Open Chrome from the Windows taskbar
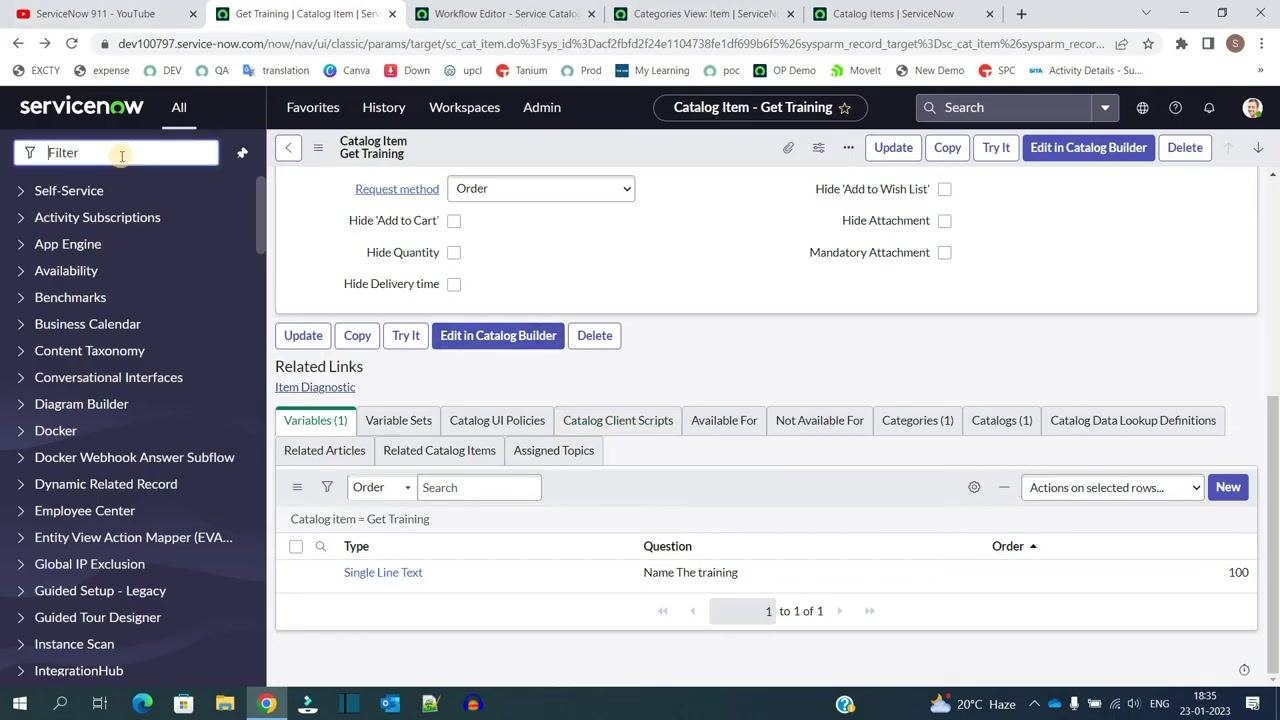 pos(267,704)
